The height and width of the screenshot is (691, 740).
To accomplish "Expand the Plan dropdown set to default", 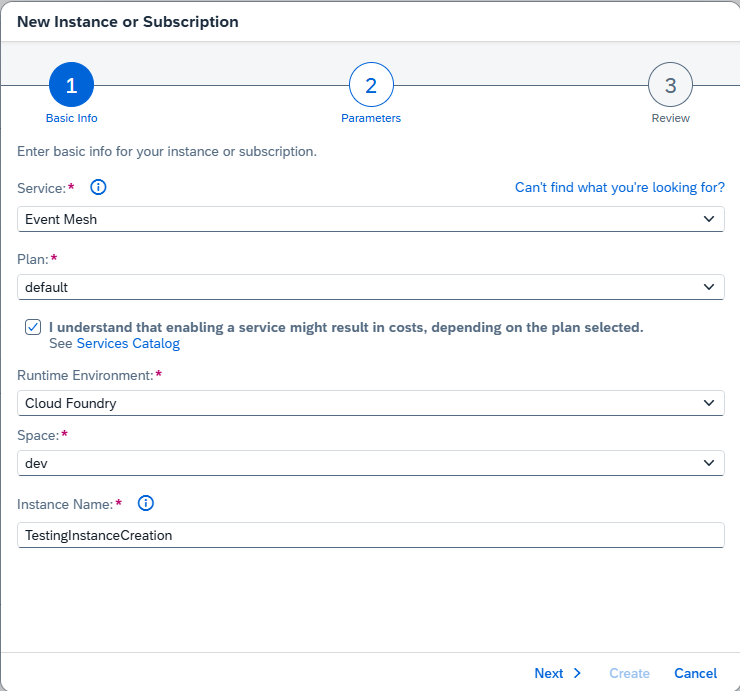I will (x=370, y=287).
